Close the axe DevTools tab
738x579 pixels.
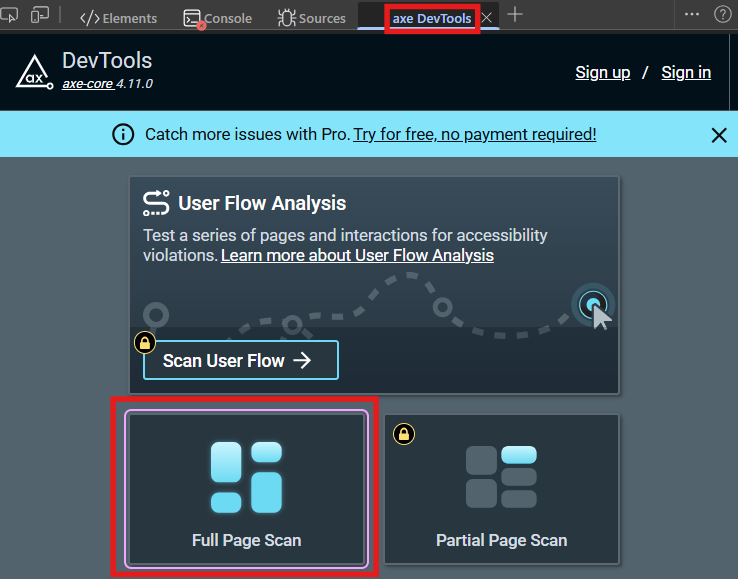tap(487, 18)
